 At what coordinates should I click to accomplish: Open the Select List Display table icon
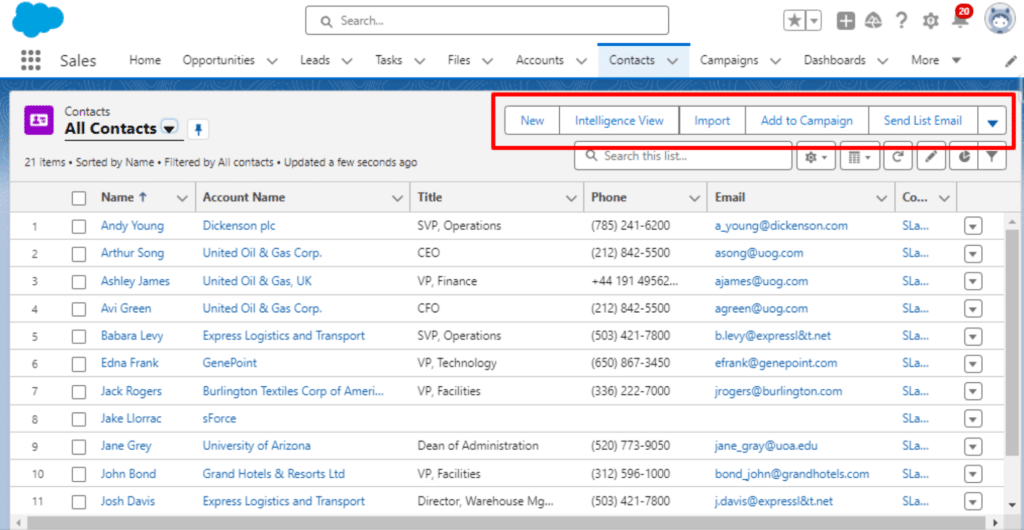(x=859, y=157)
